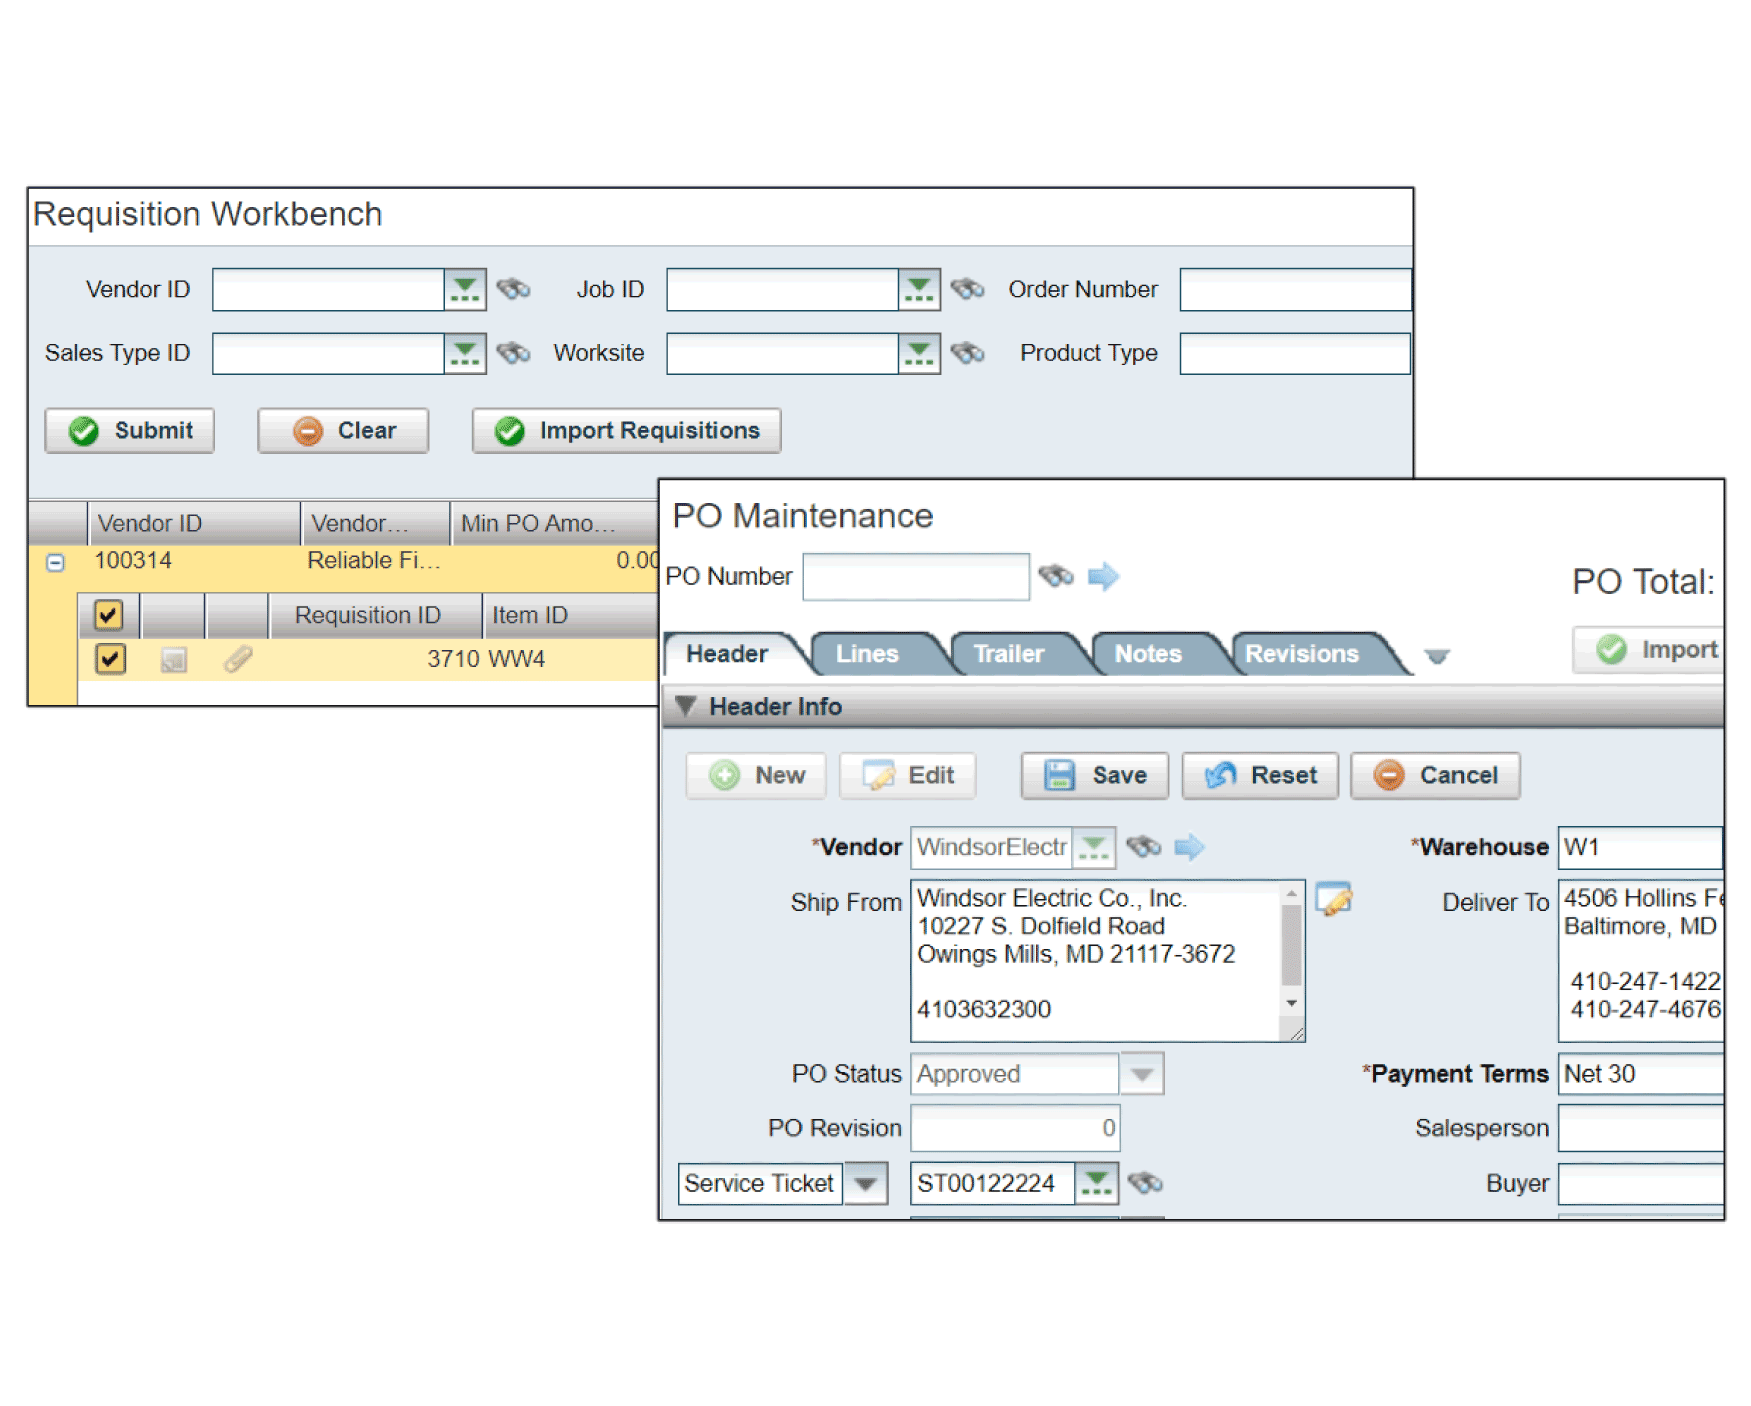Image resolution: width=1751 pixels, height=1406 pixels.
Task: Click binoculars lookup icon next to Job ID
Action: 967,290
